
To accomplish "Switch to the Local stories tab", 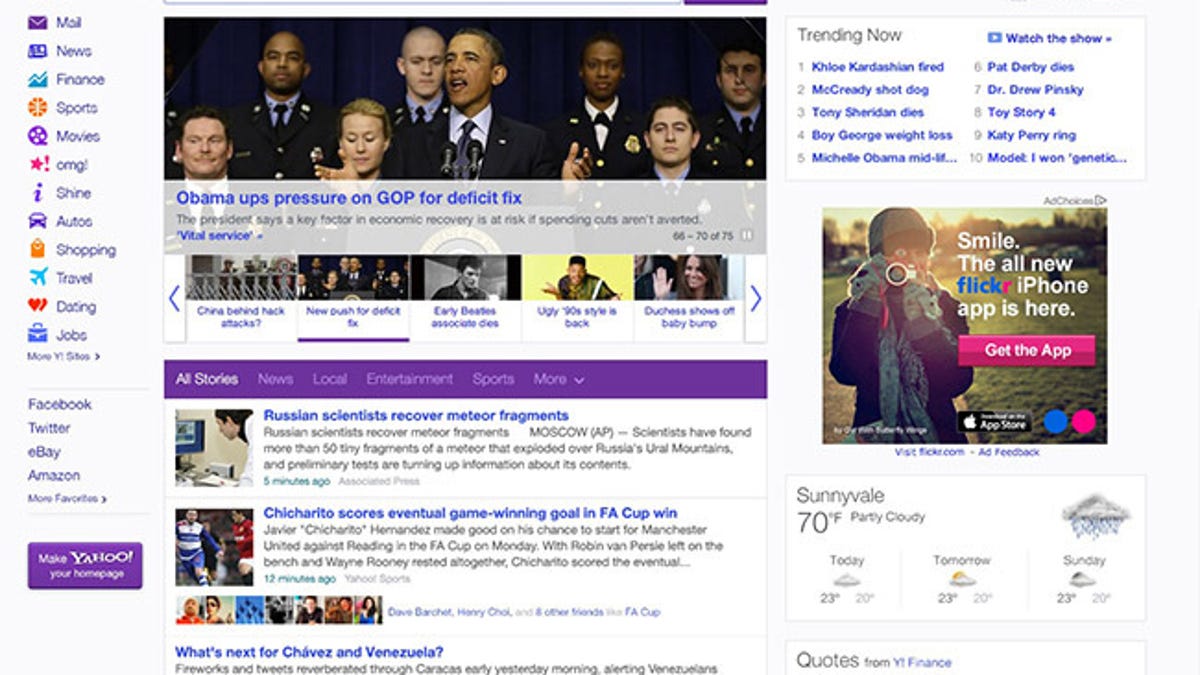I will (332, 379).
